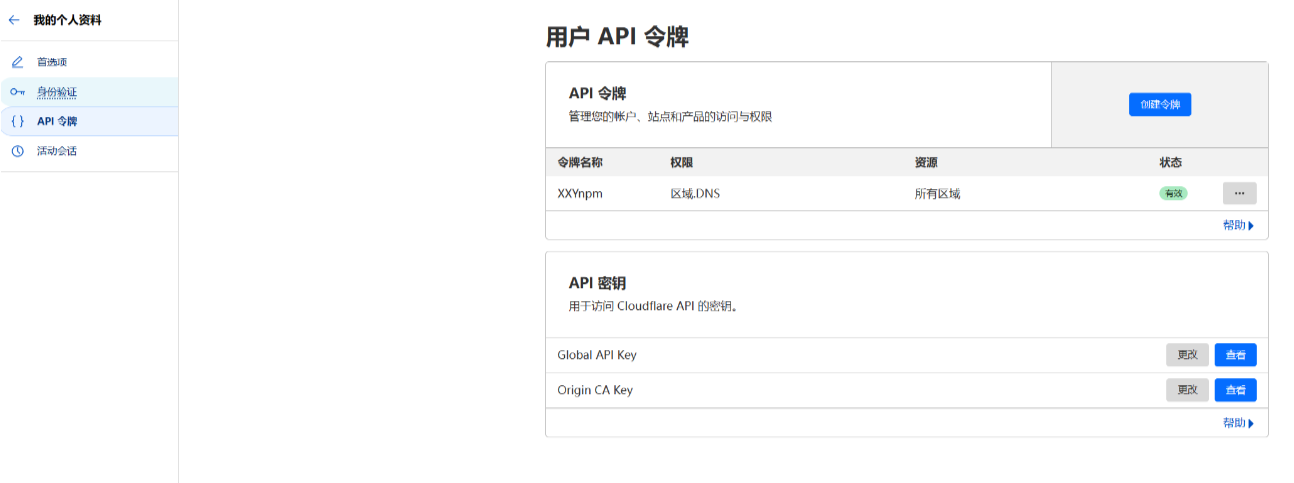Click the 我的个人资料 sidebar title
The height and width of the screenshot is (483, 1294).
pos(67,20)
